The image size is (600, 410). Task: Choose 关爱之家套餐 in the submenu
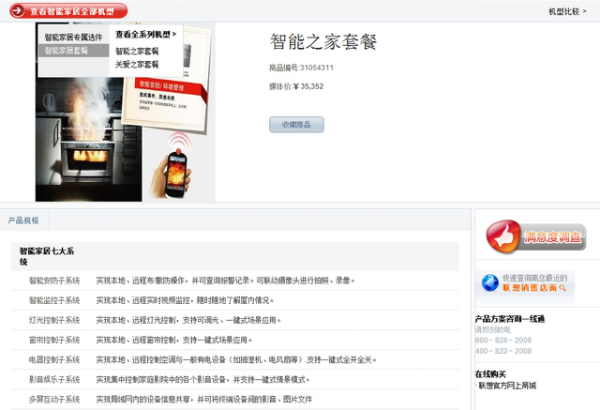point(137,63)
